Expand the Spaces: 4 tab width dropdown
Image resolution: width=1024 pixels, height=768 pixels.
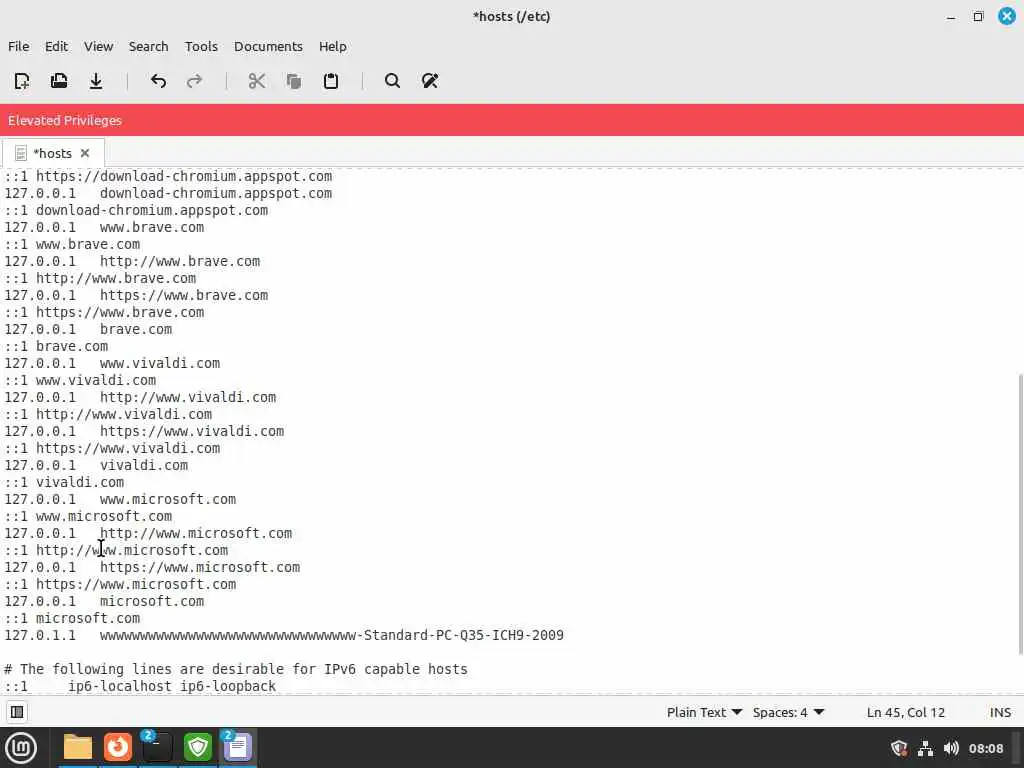[788, 712]
